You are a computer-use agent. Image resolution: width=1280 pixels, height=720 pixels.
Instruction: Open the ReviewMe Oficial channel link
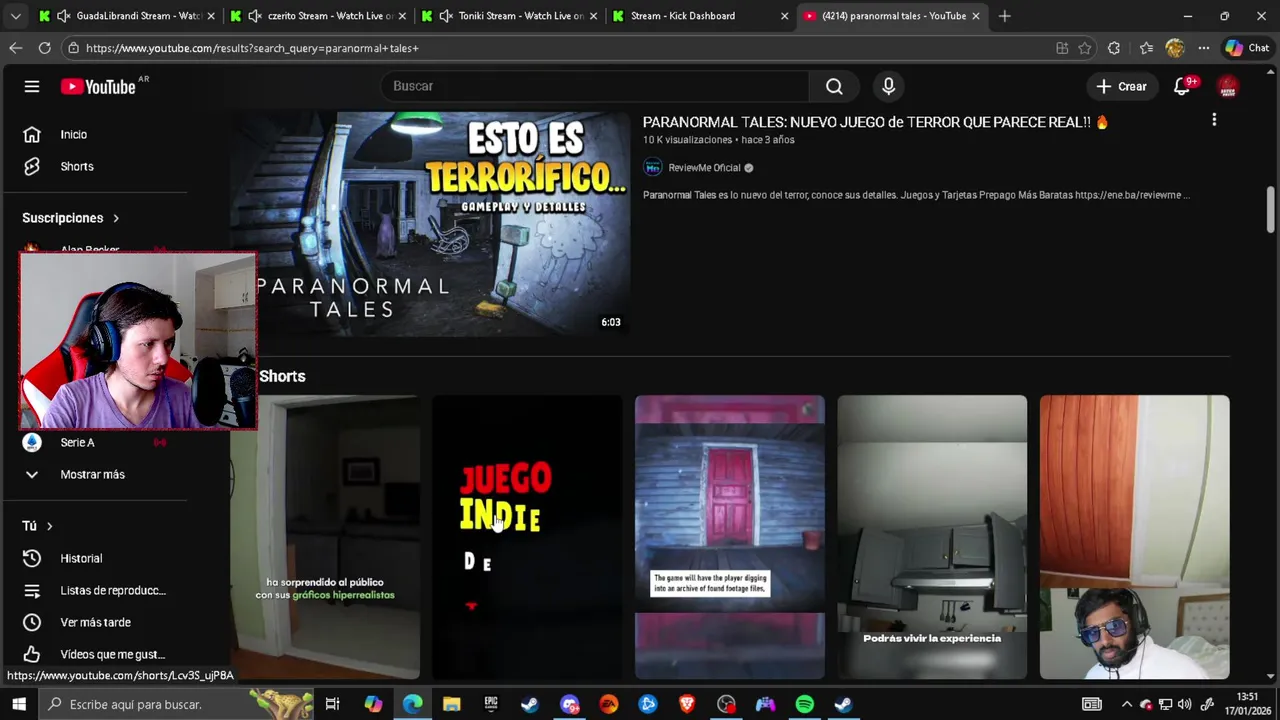(704, 168)
